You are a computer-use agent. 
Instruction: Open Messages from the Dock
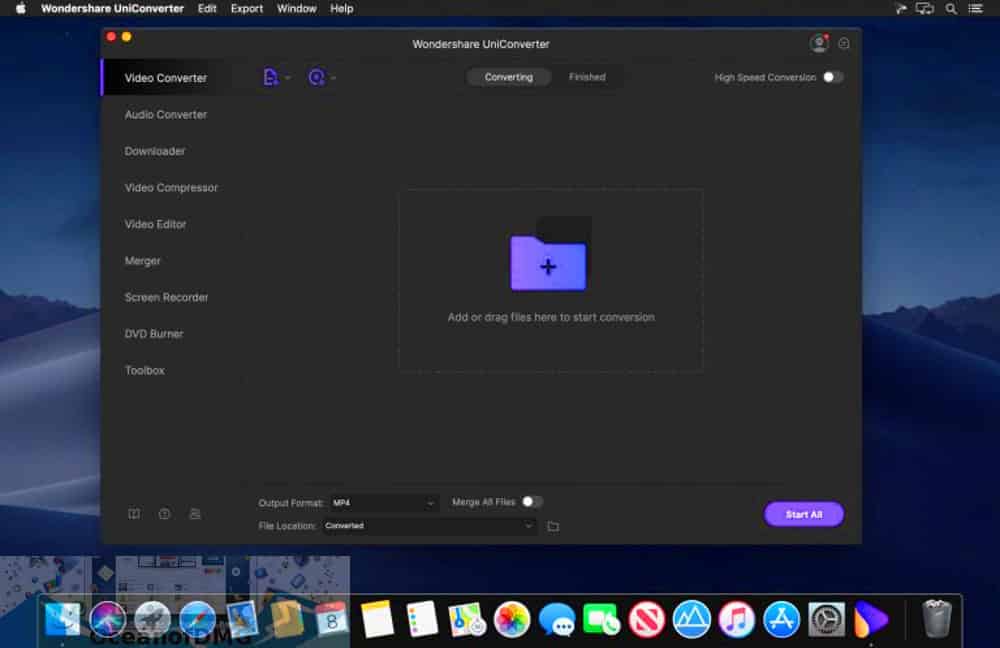click(x=557, y=619)
